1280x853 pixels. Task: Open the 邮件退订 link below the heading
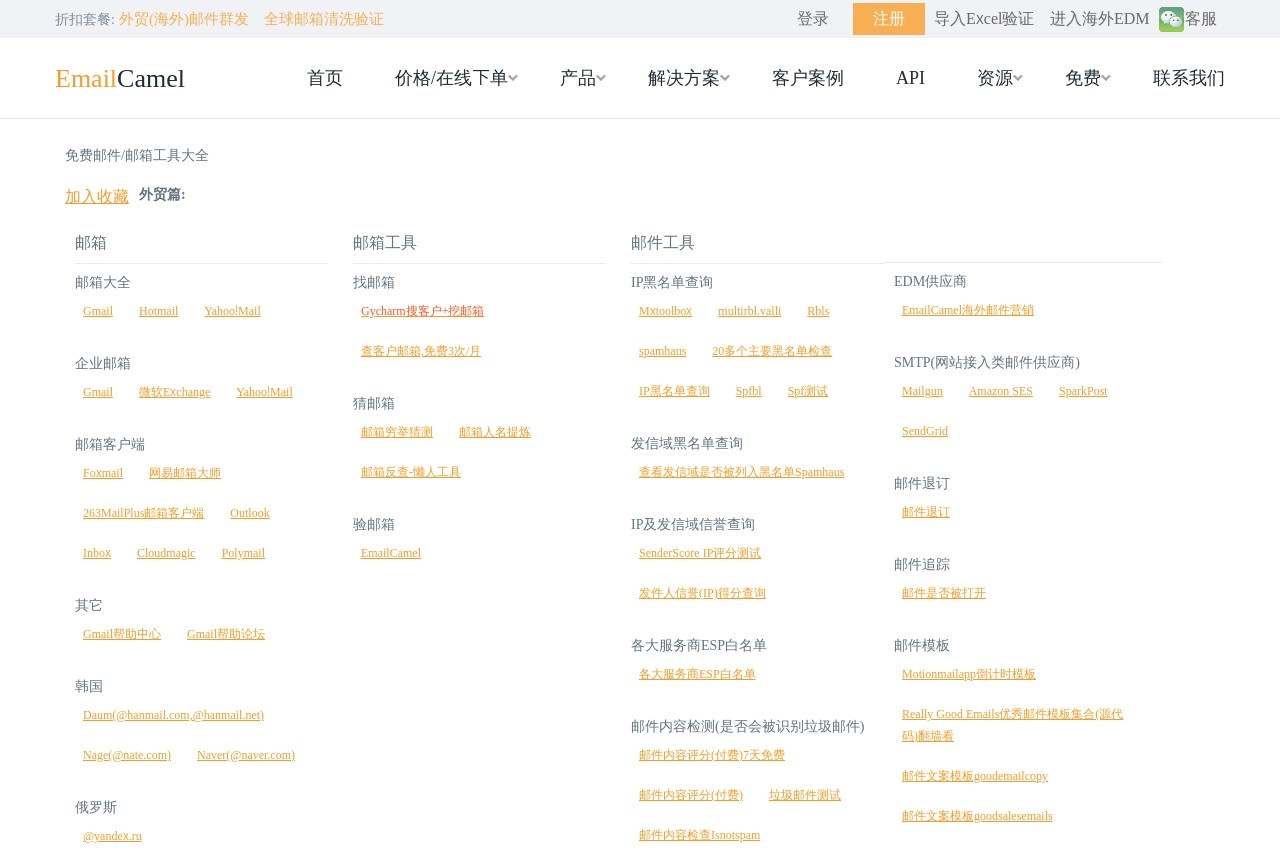pyautogui.click(x=926, y=512)
